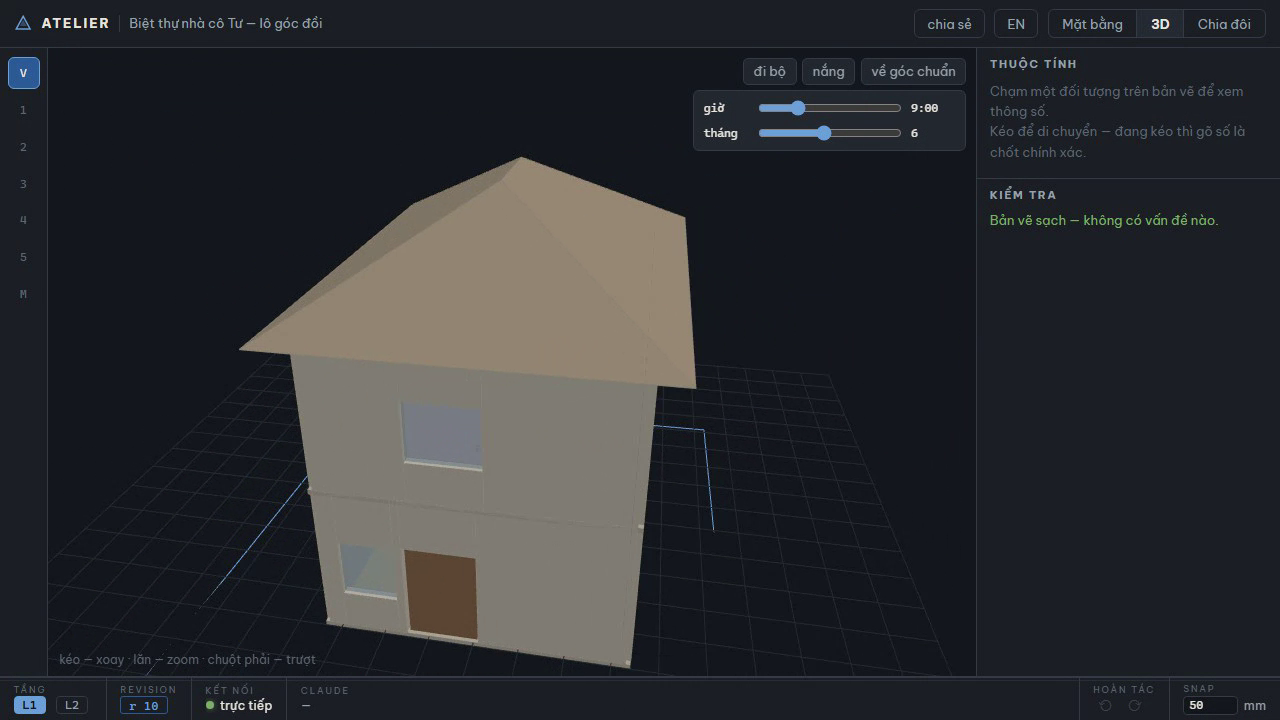1280x720 pixels.
Task: Select tool 5 in left sidebar
Action: [x=24, y=257]
